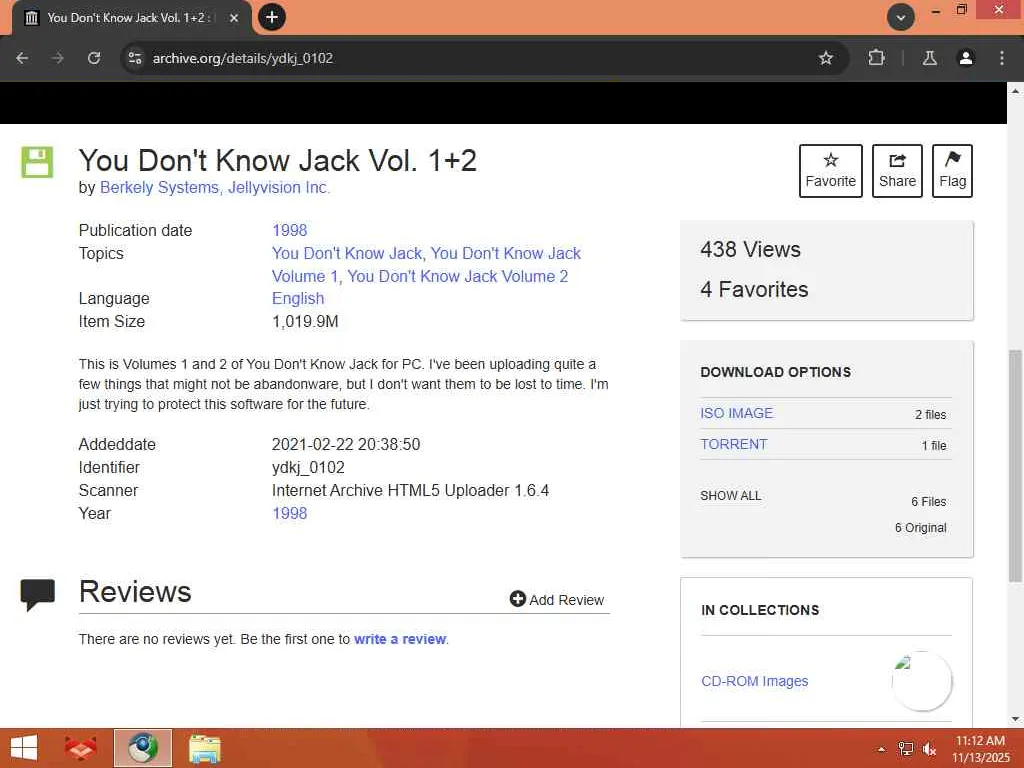Open the extensions puzzle icon
Image resolution: width=1024 pixels, height=768 pixels.
pyautogui.click(x=876, y=58)
